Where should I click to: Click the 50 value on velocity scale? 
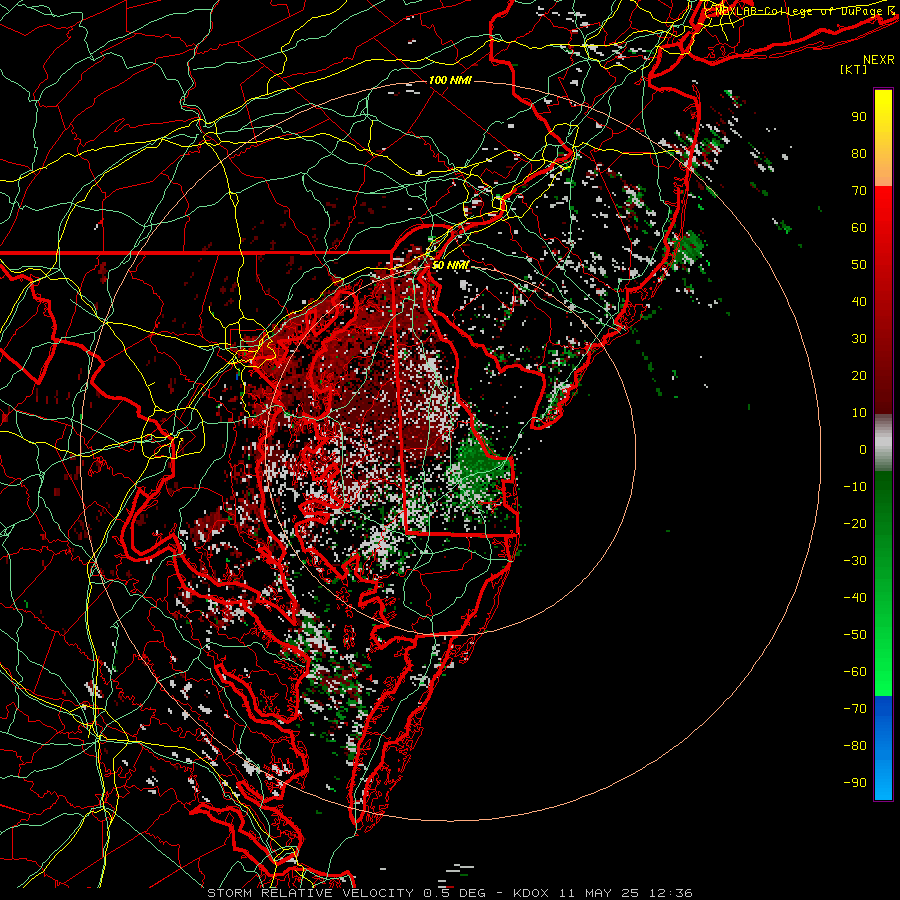coord(859,265)
